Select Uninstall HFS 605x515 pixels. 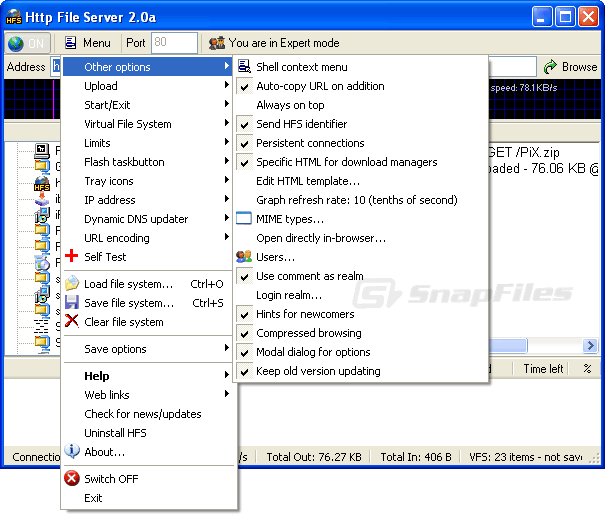tap(149, 433)
